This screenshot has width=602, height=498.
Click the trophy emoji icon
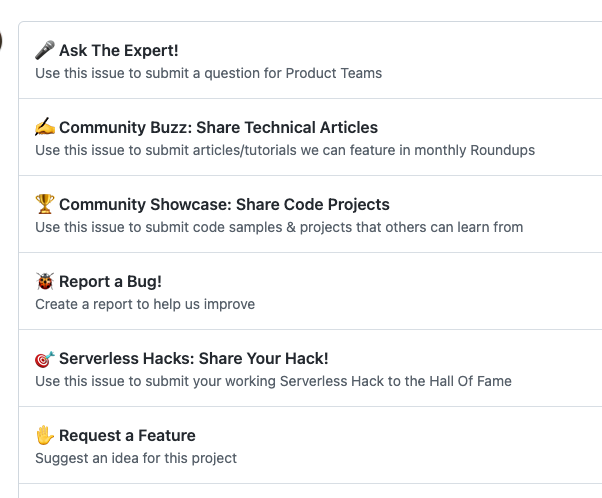pos(45,204)
